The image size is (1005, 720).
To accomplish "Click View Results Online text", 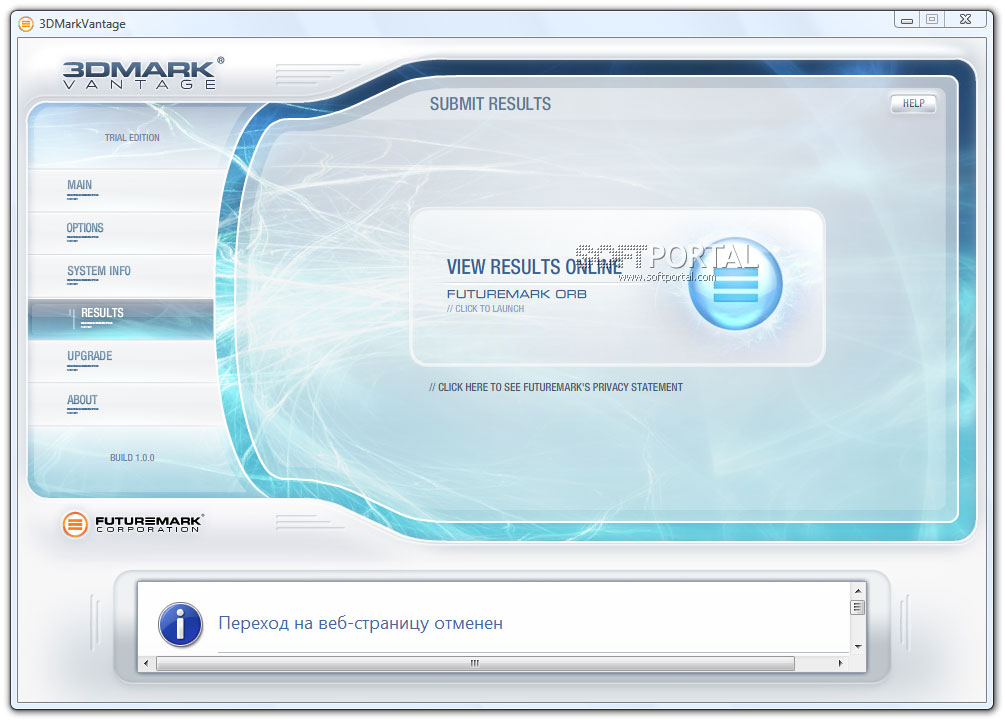I will (x=535, y=267).
